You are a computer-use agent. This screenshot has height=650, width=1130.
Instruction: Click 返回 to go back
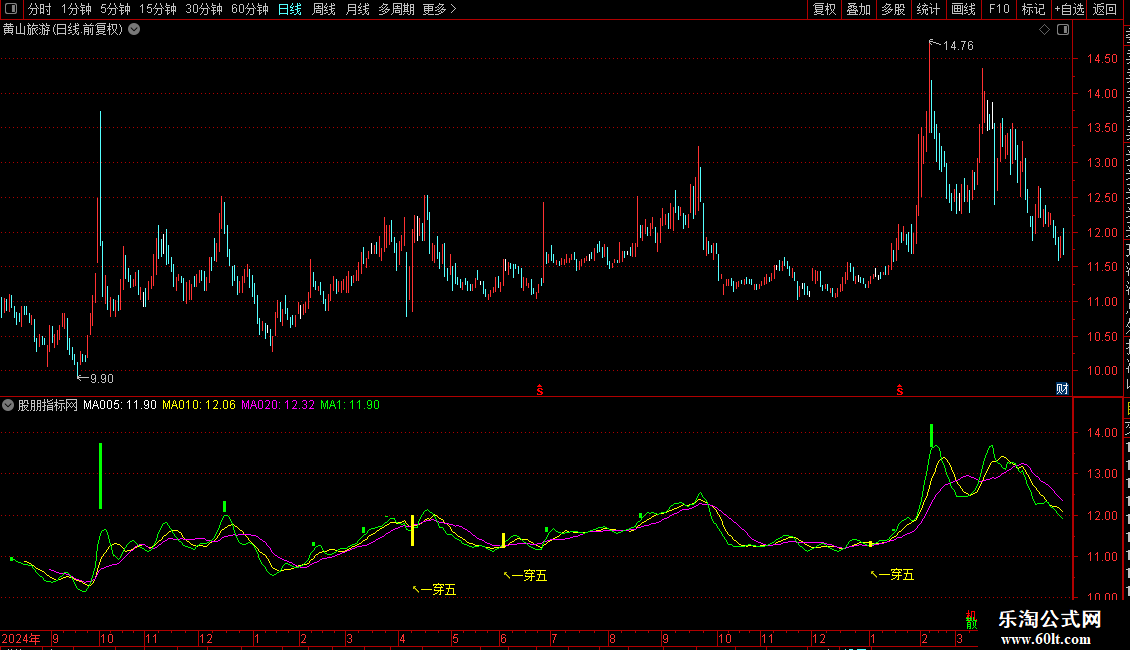coord(1104,9)
